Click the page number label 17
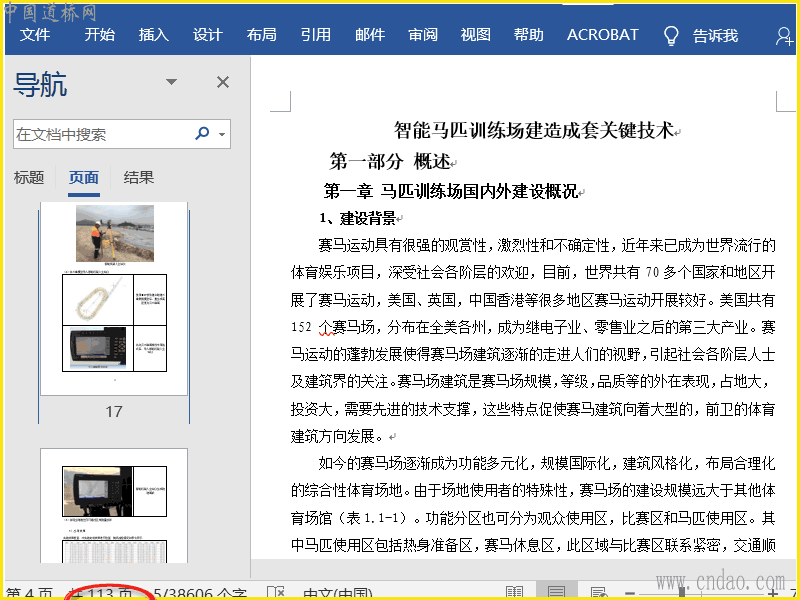Viewport: 800px width, 600px height. coord(114,411)
